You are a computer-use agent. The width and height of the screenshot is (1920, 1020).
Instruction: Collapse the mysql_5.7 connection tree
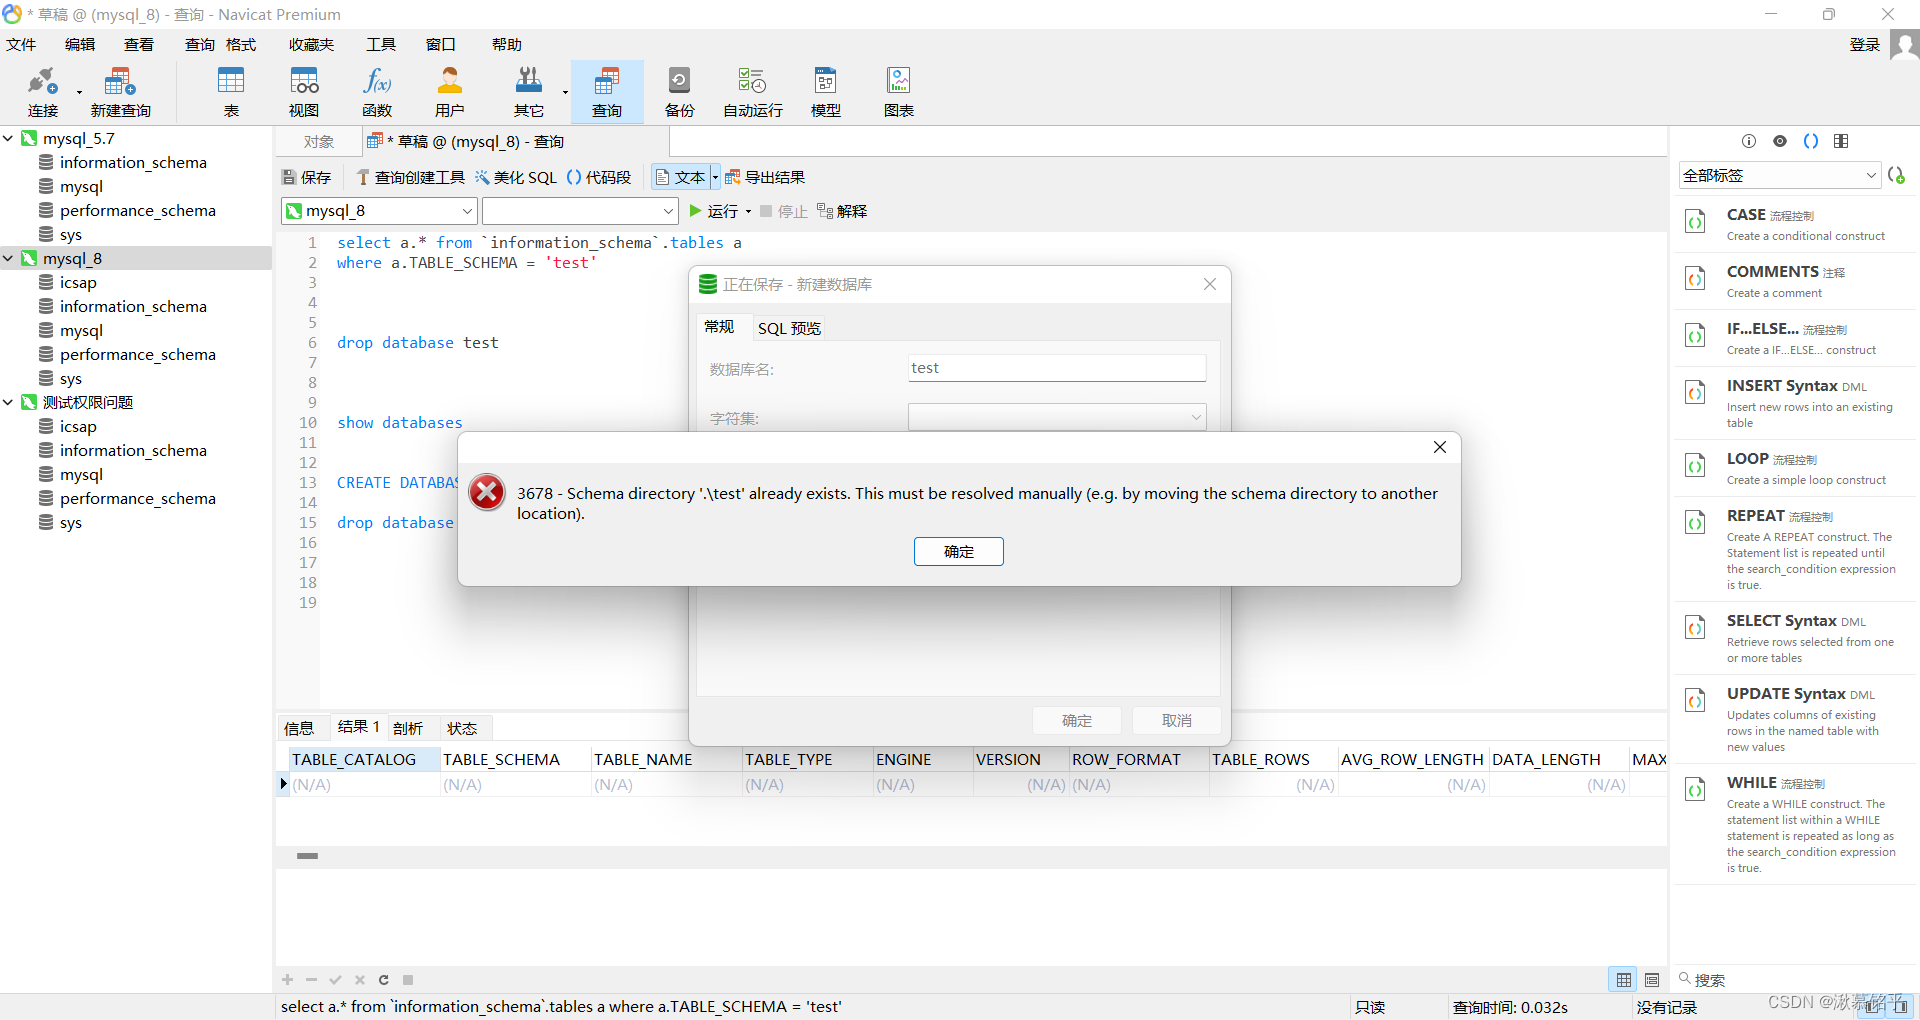8,138
